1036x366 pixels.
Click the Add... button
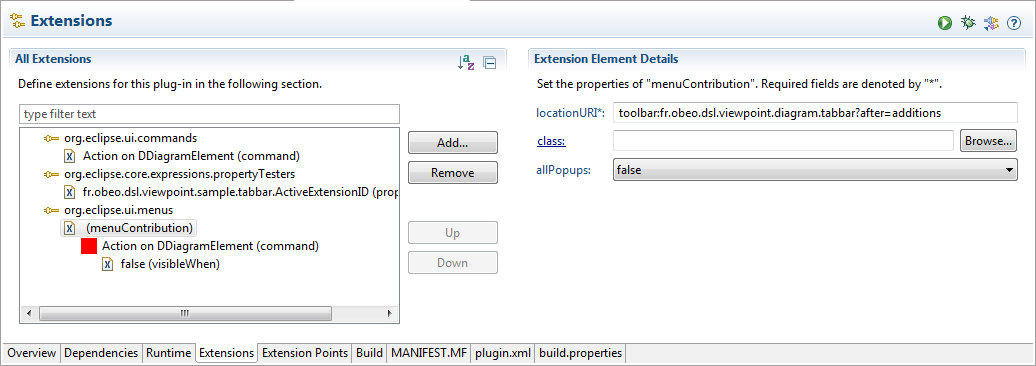tap(453, 143)
